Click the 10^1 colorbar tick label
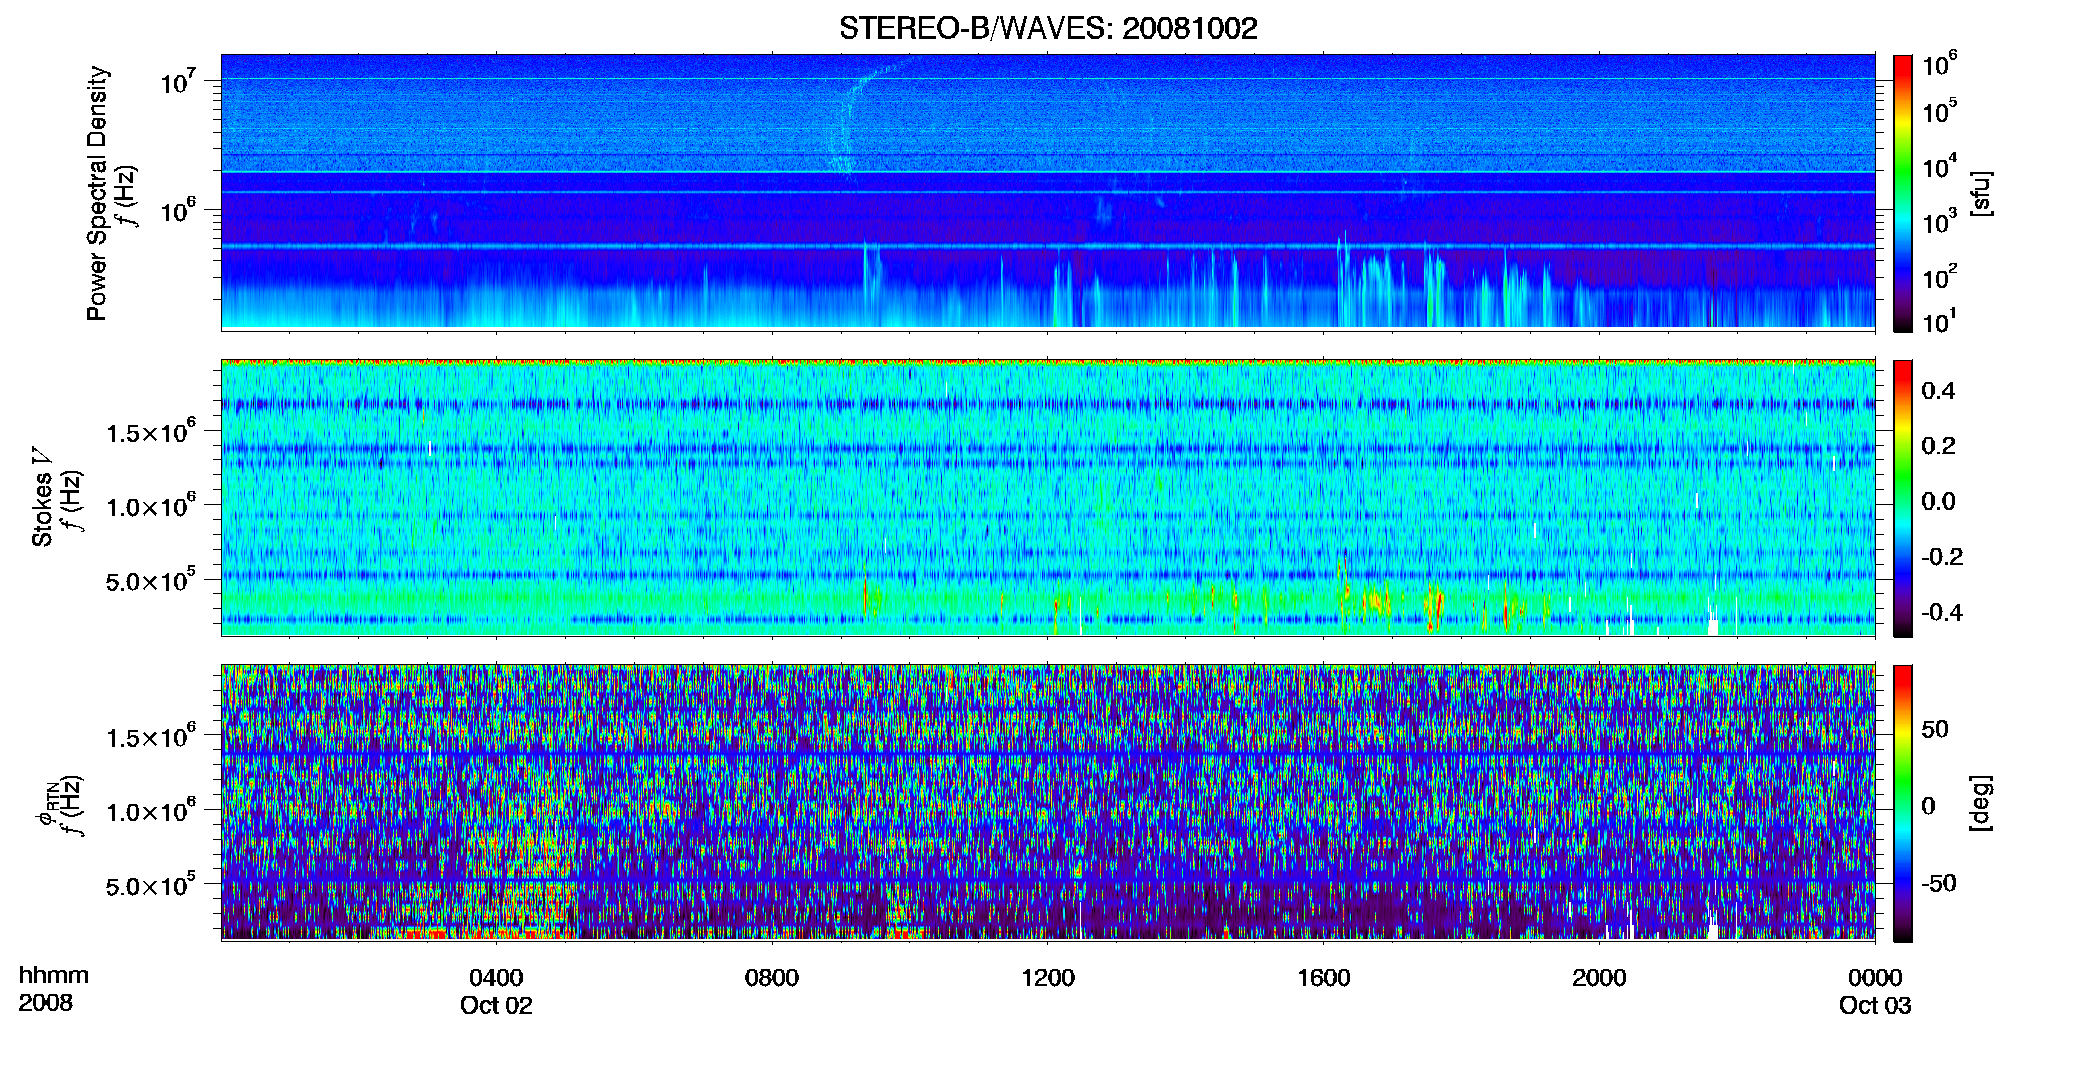Screen dimensions: 2096x1080 pyautogui.click(x=1940, y=320)
